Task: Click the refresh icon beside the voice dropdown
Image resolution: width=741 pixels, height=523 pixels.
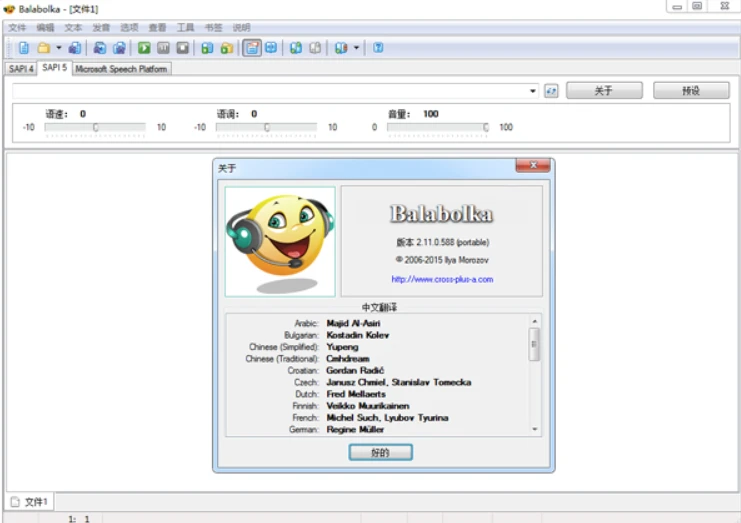Action: (551, 91)
